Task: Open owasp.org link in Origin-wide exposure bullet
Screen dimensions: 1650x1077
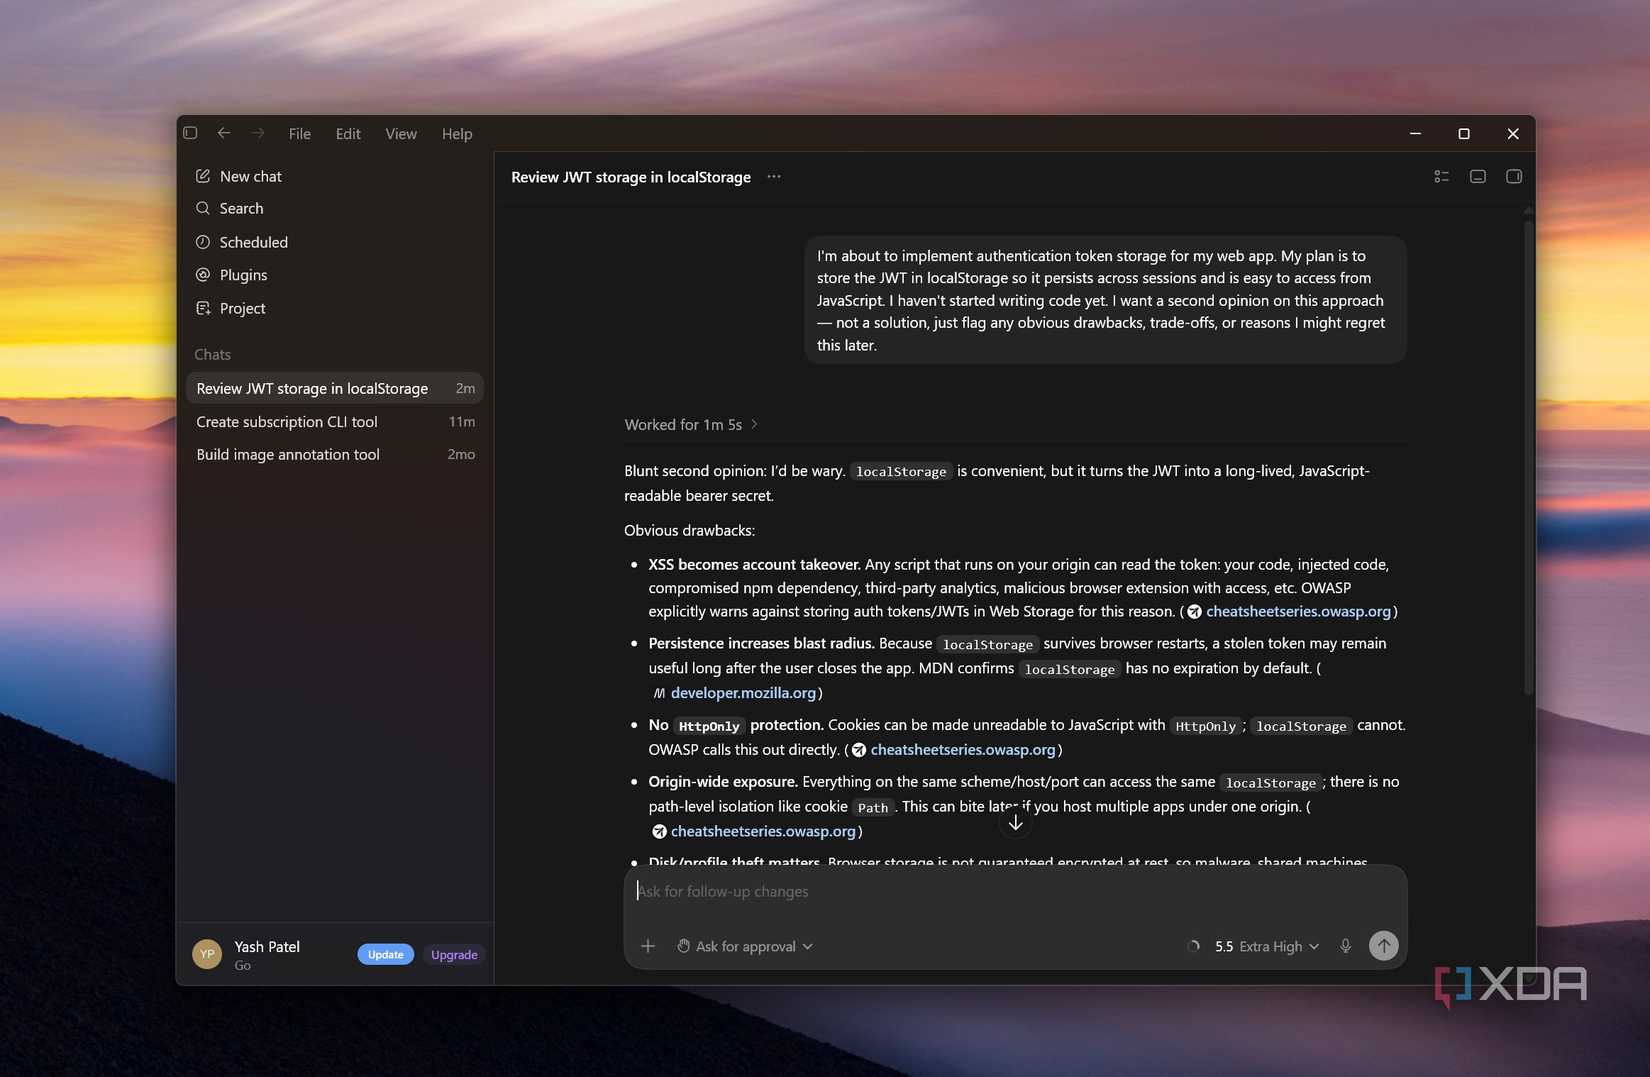Action: tap(763, 831)
